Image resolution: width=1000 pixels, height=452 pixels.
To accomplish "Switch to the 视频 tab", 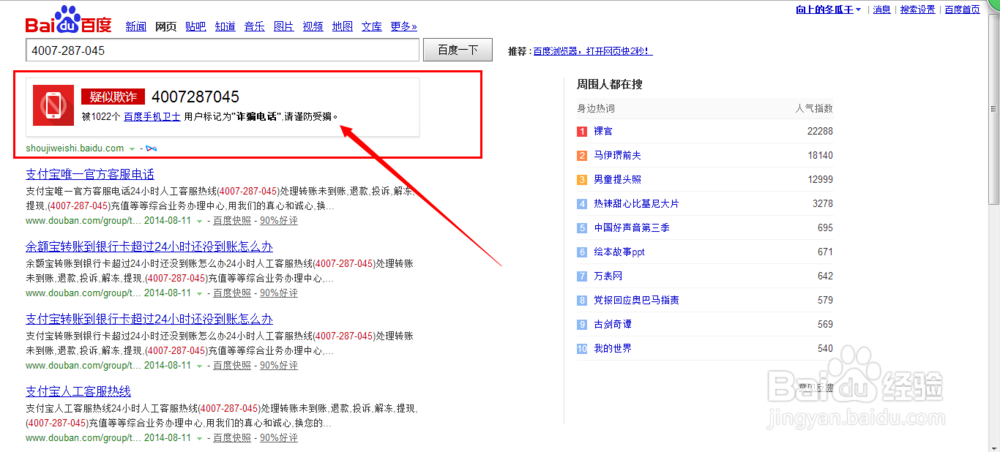I will tap(313, 27).
